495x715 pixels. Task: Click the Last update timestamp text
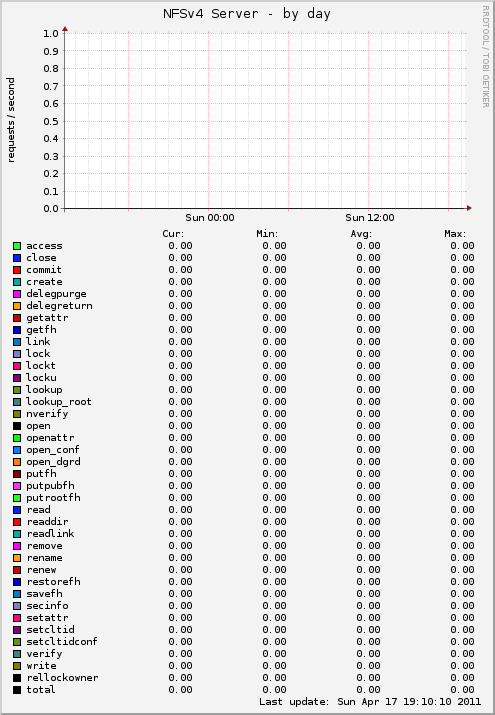tap(370, 702)
